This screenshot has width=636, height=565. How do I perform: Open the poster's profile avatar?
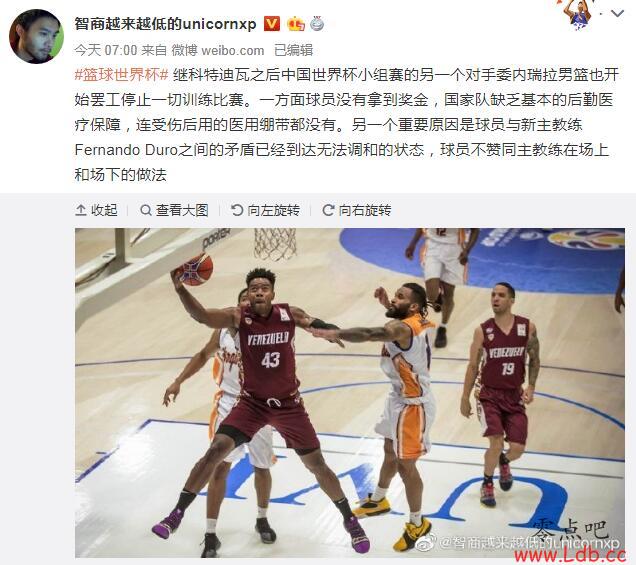[x=36, y=36]
